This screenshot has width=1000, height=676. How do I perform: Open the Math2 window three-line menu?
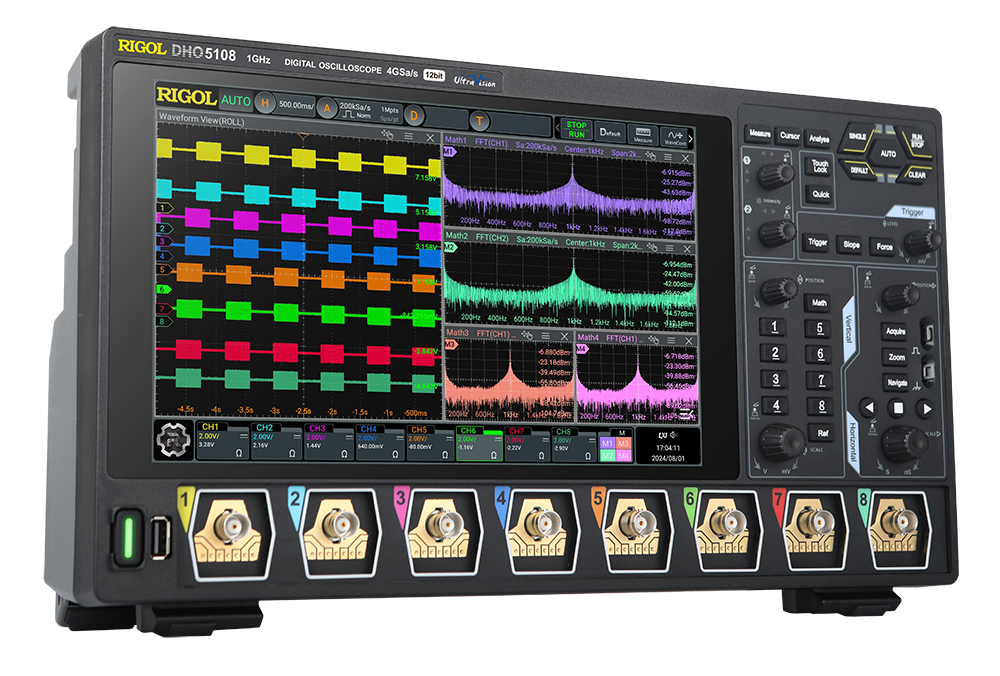pyautogui.click(x=669, y=248)
